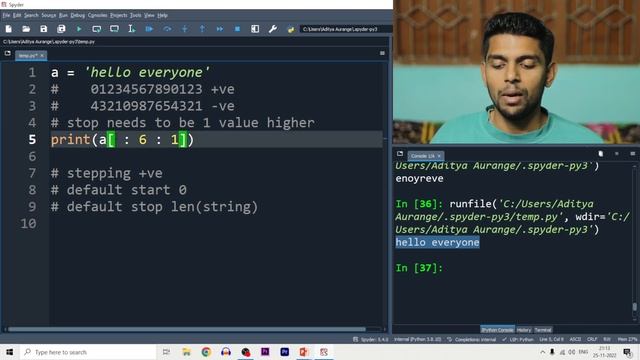Viewport: 640px width, 360px height.
Task: Save all files toolbar icon
Action: tap(61, 29)
